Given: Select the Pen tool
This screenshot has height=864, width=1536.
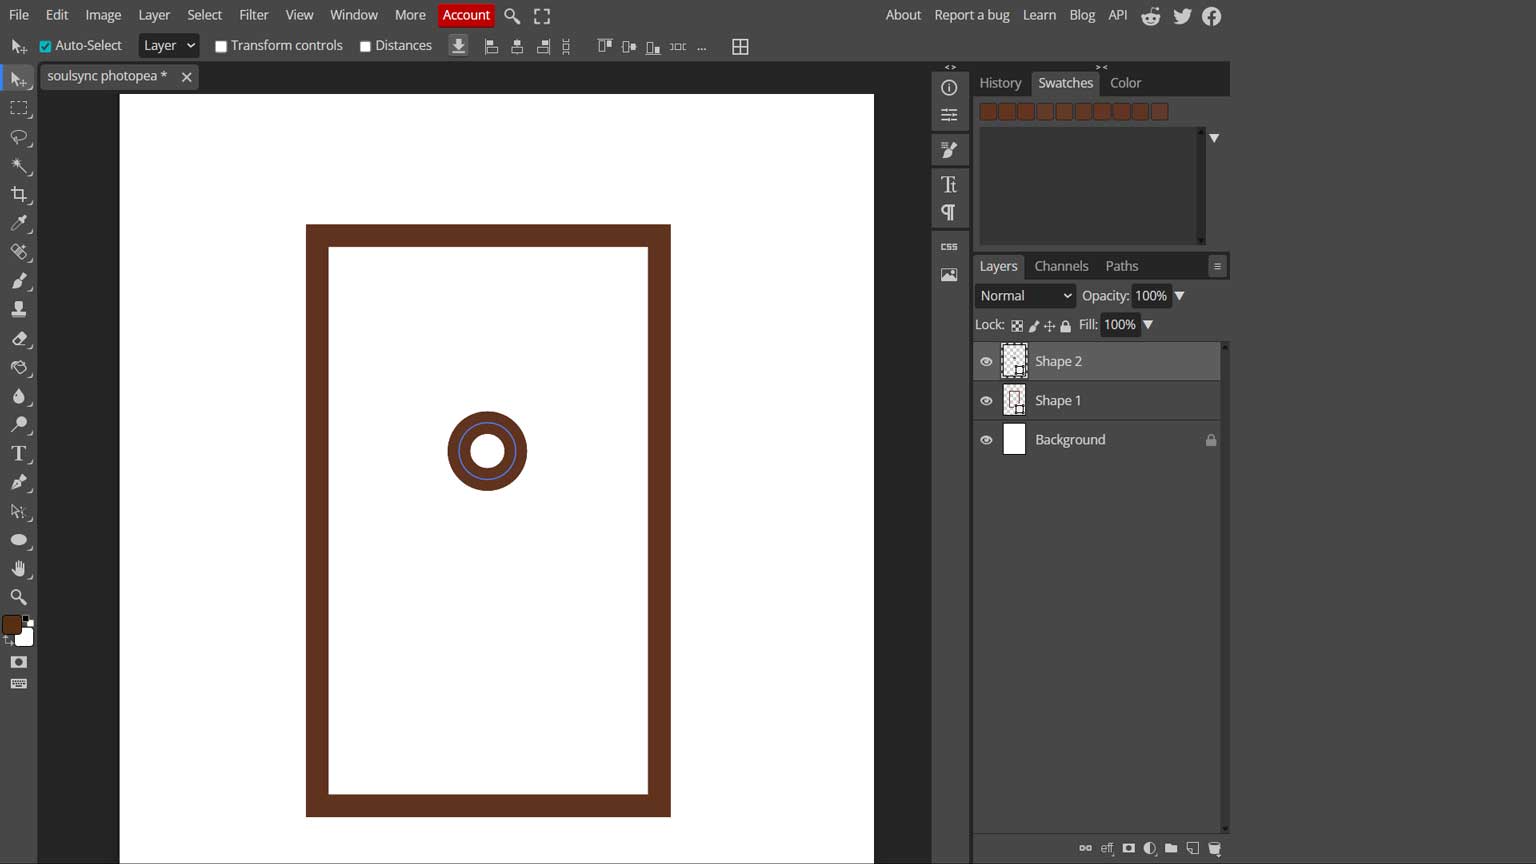Looking at the screenshot, I should coord(18,483).
